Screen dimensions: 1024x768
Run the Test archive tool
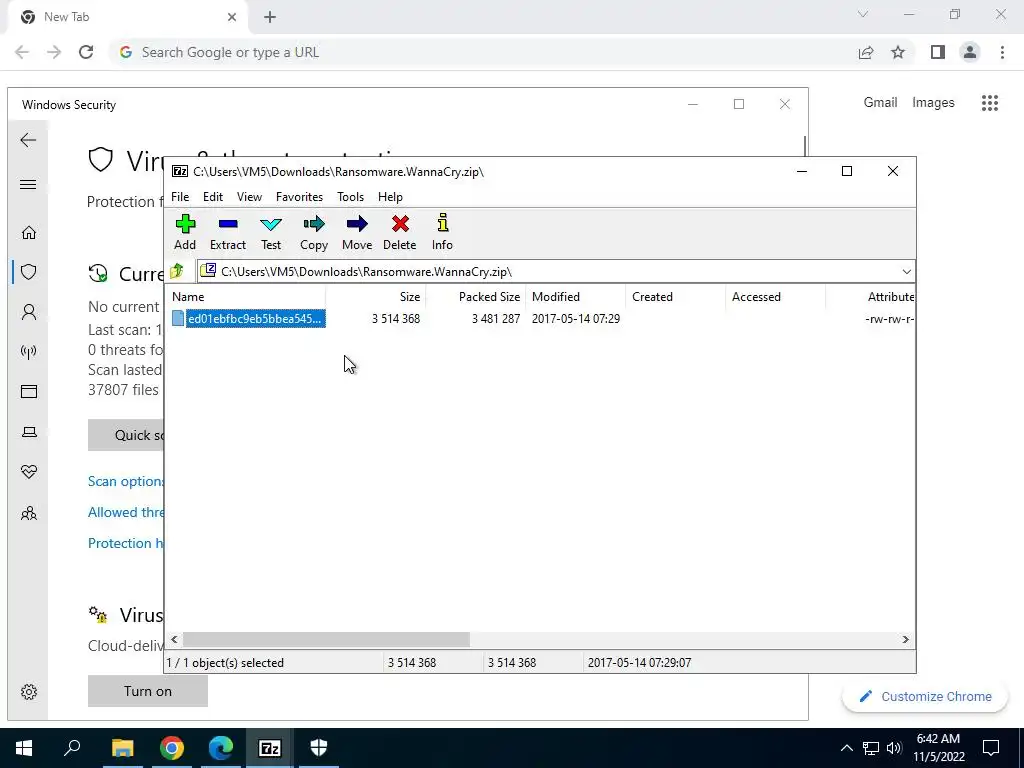tap(271, 232)
